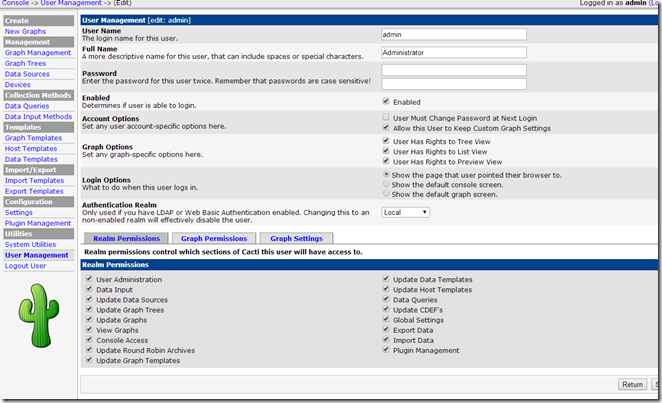This screenshot has width=662, height=403.
Task: Select show page user pointed browser to
Action: coord(386,174)
